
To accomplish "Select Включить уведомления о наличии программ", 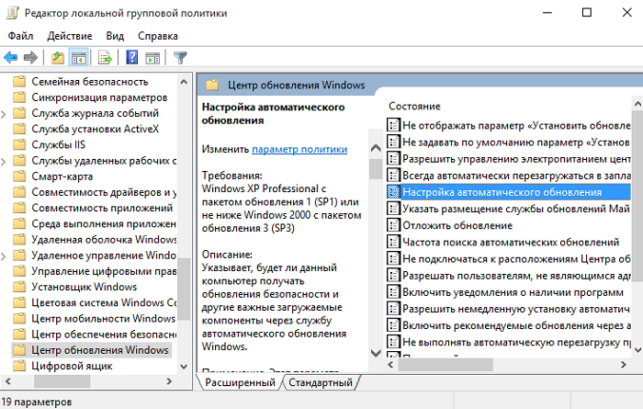I will (513, 292).
